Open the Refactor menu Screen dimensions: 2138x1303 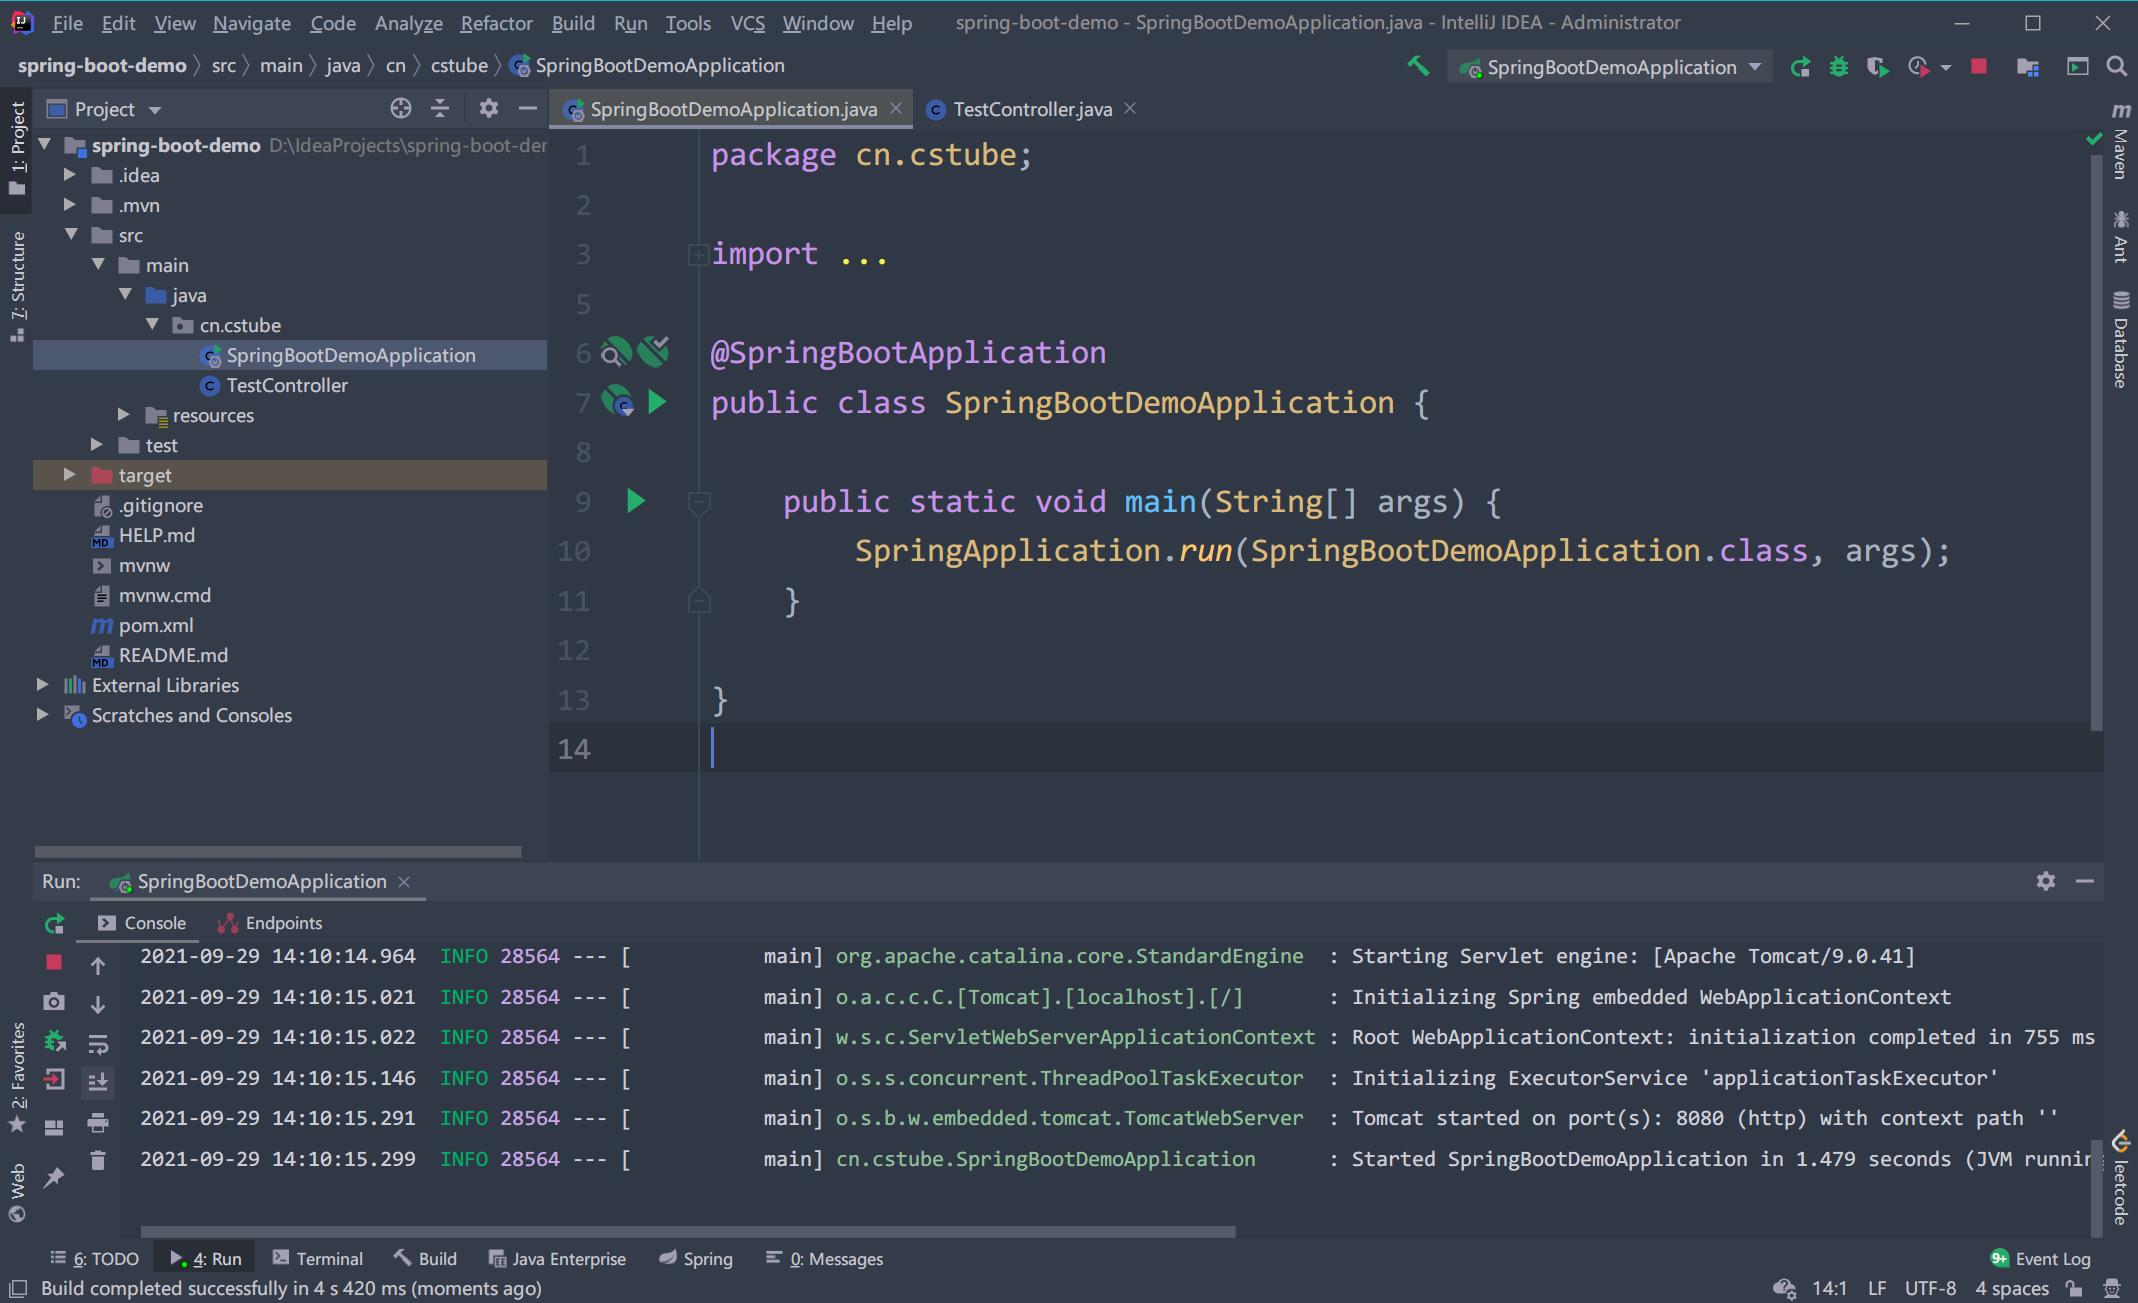tap(496, 22)
